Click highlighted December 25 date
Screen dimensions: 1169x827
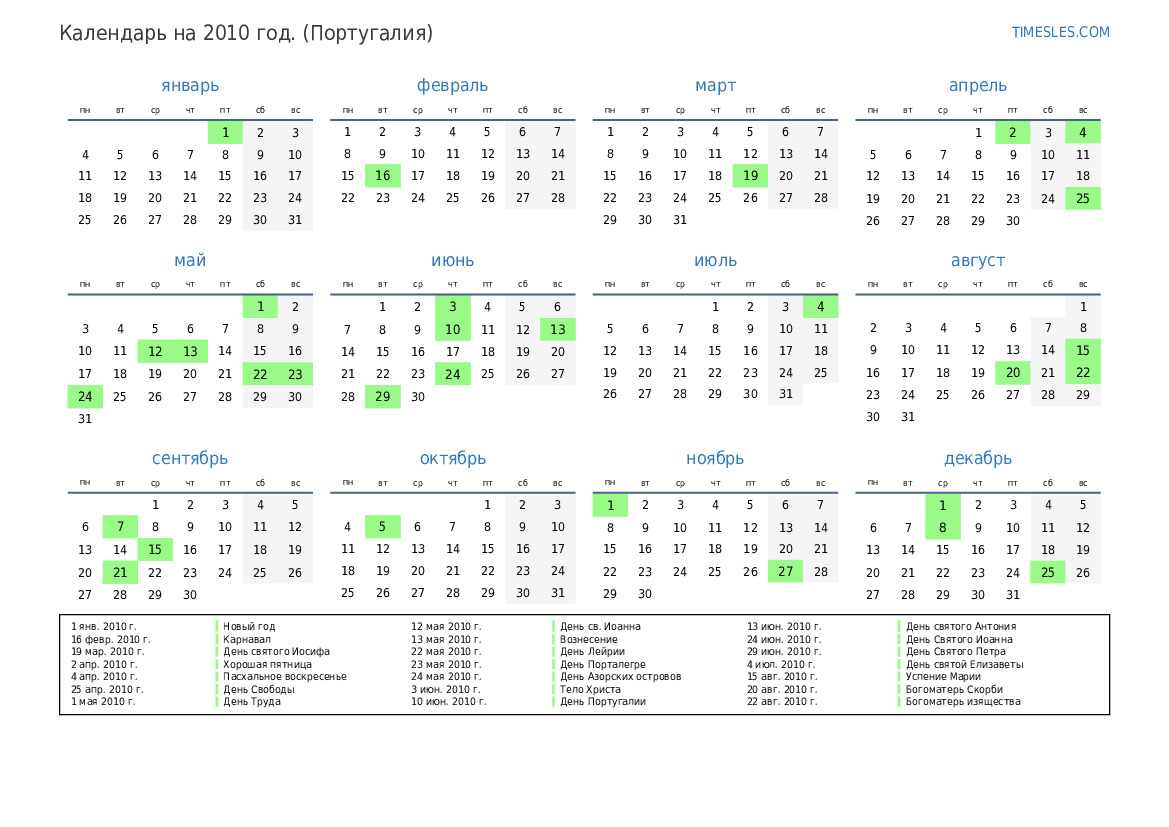[x=1047, y=573]
